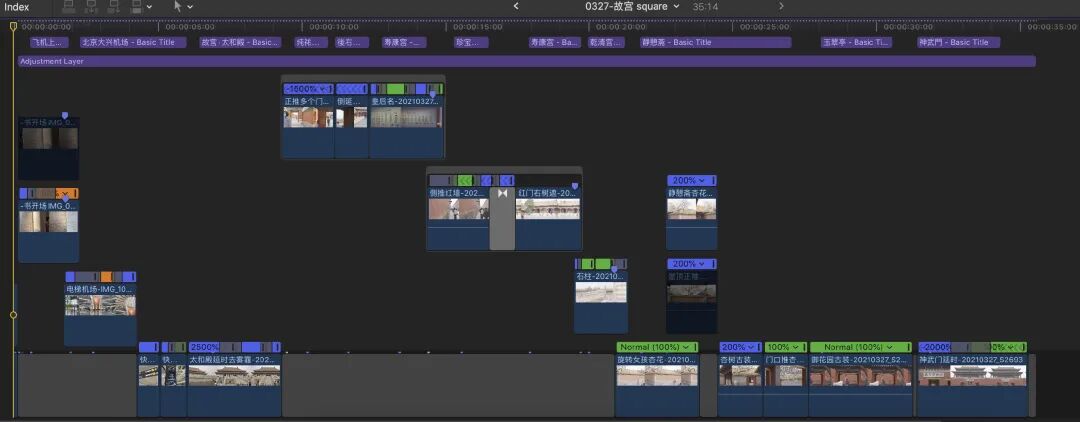Select the 飞机上 title clip
The image size is (1080, 422).
(x=48, y=42)
